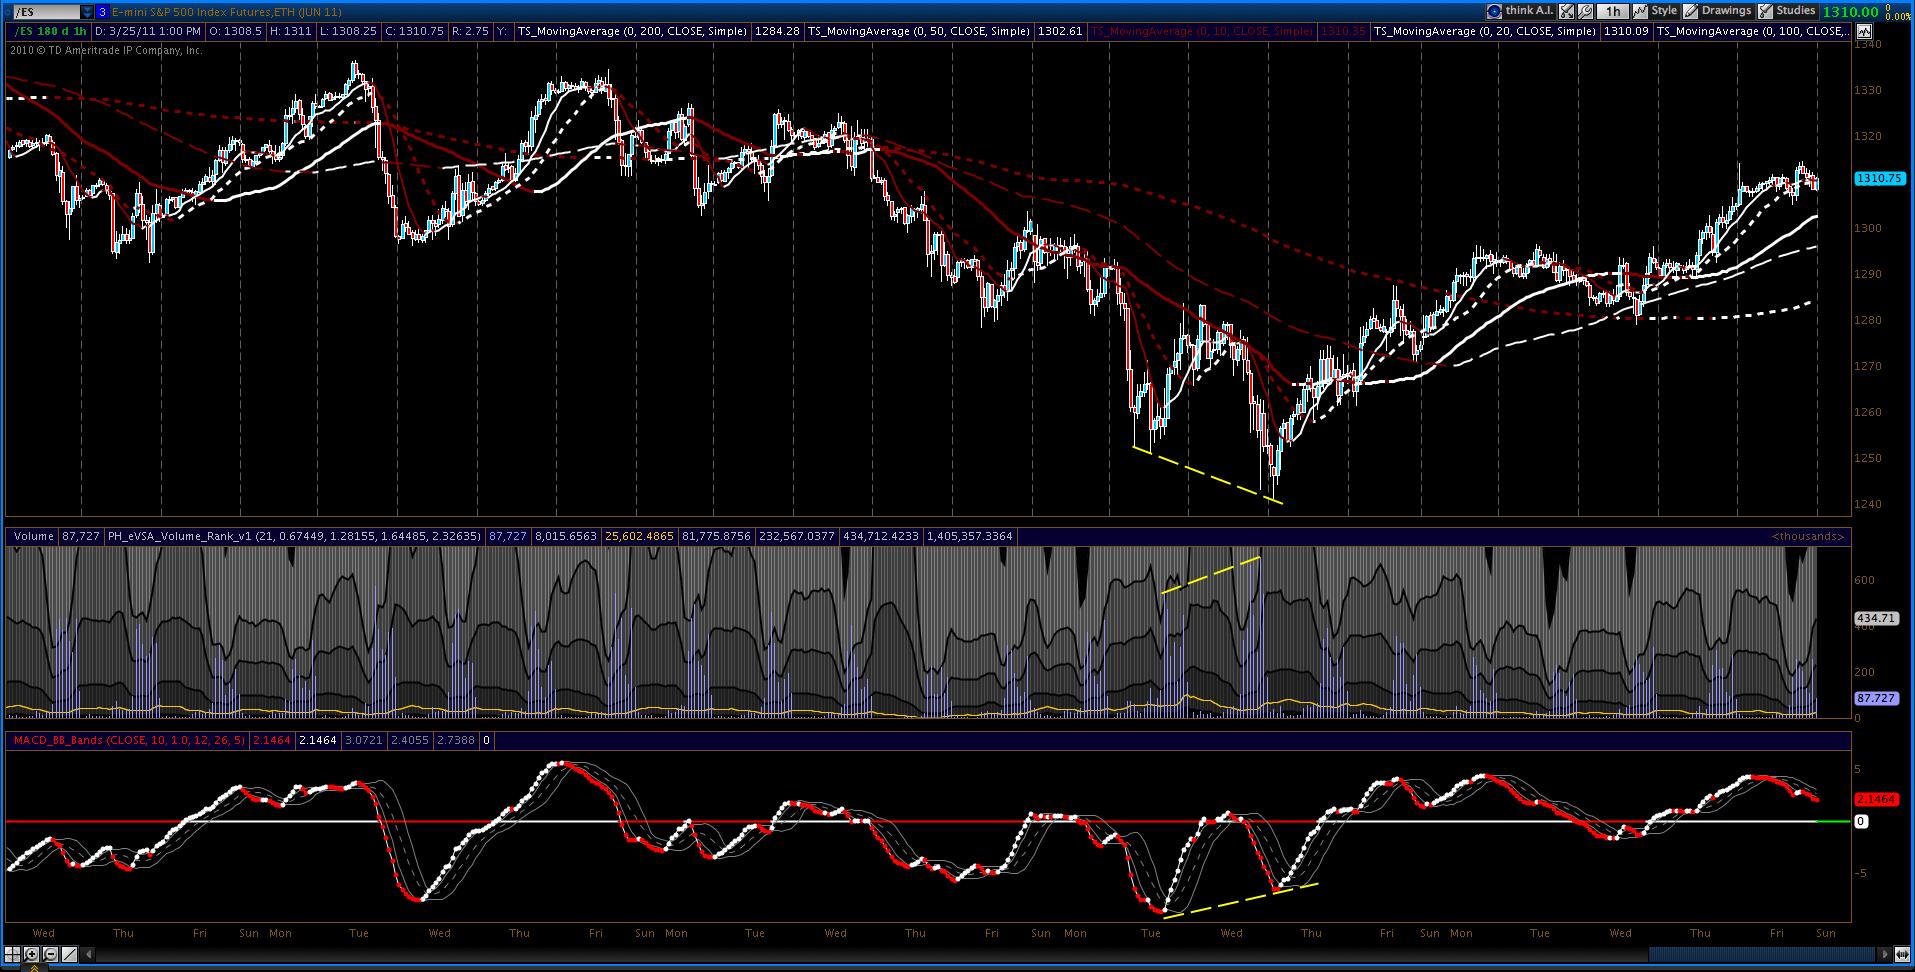Select the 100-period TS_MovingAverage label
The image size is (1915, 972).
1751,31
